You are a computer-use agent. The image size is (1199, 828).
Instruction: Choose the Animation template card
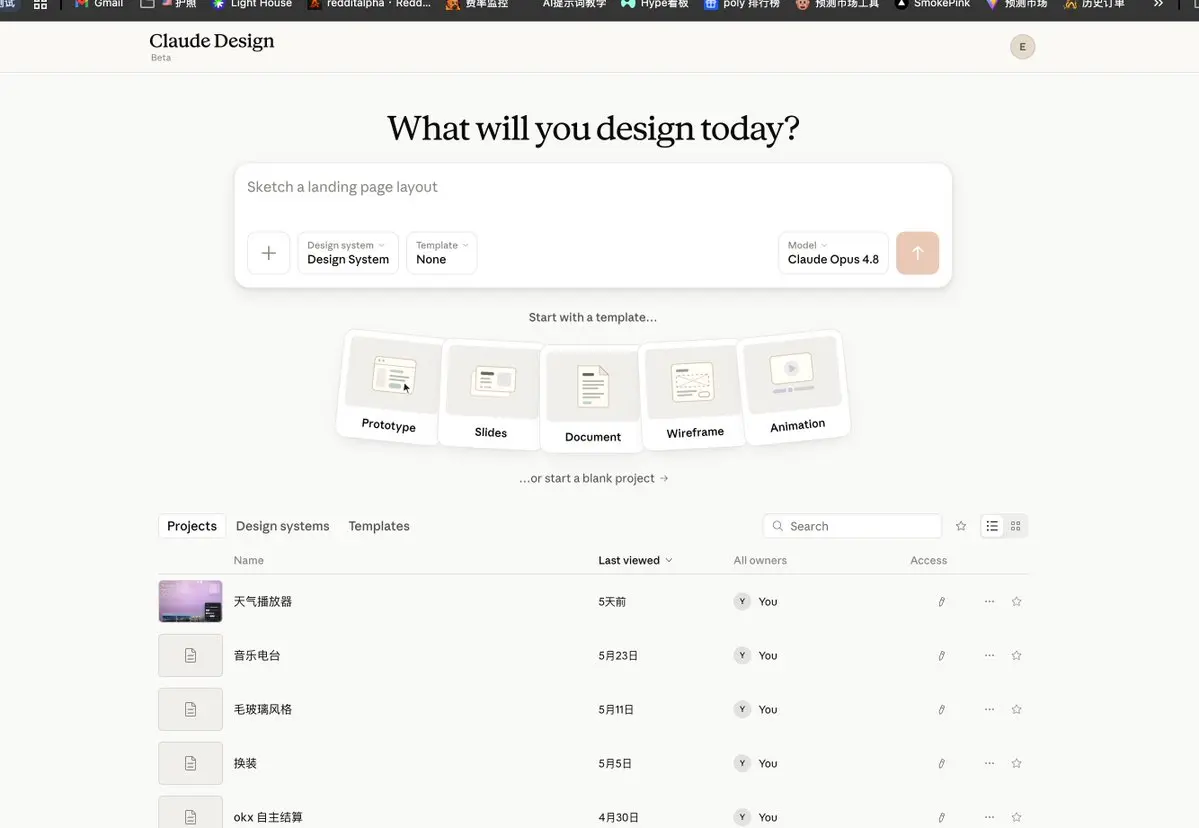[794, 388]
